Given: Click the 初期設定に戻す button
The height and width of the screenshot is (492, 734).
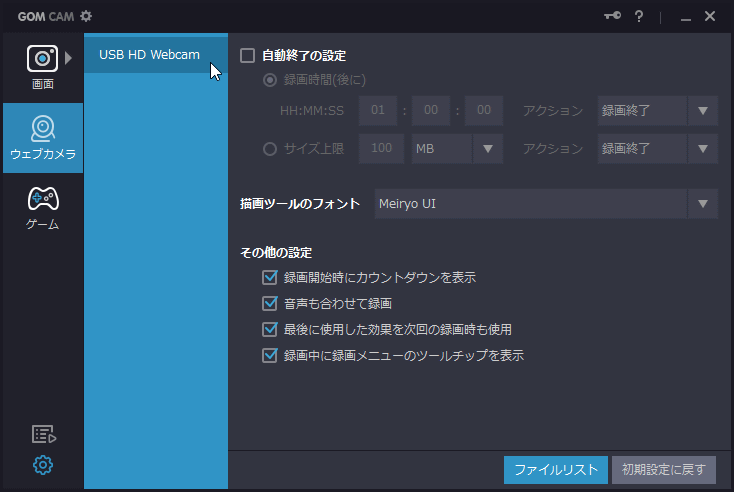Looking at the screenshot, I should (x=664, y=470).
